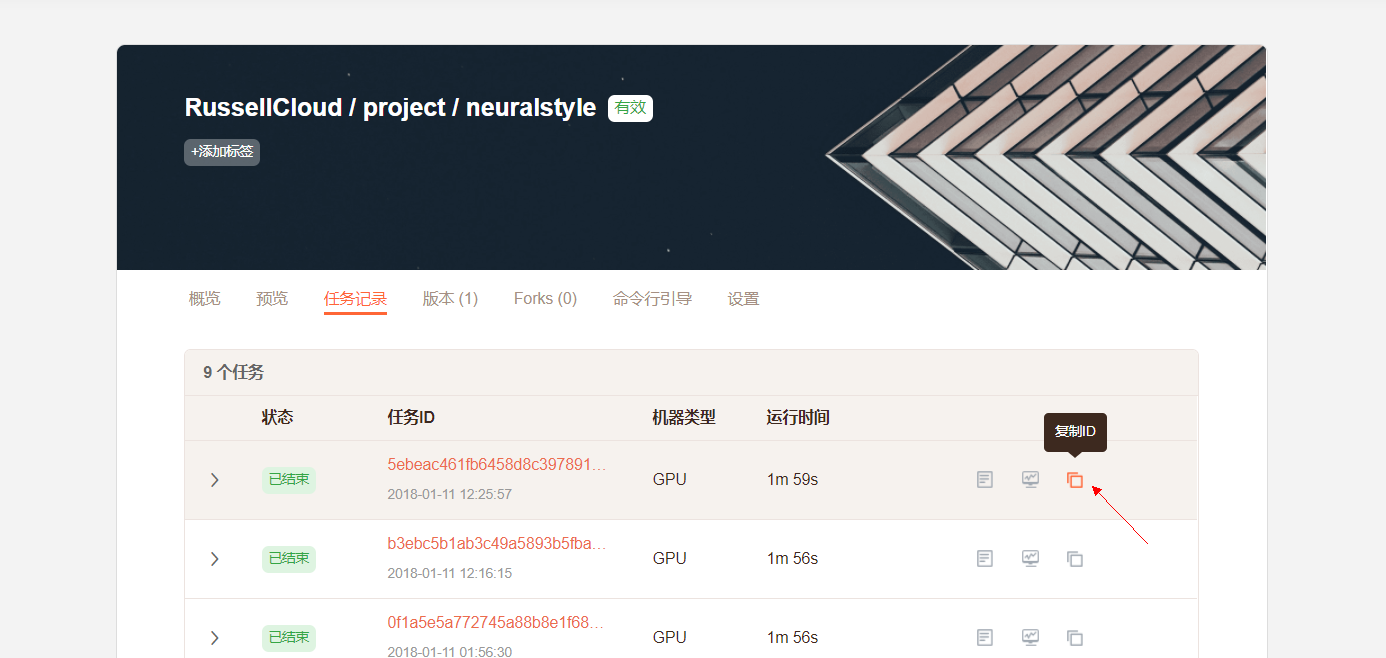Click the +添加标签 button
Viewport: 1386px width, 658px height.
click(x=222, y=152)
